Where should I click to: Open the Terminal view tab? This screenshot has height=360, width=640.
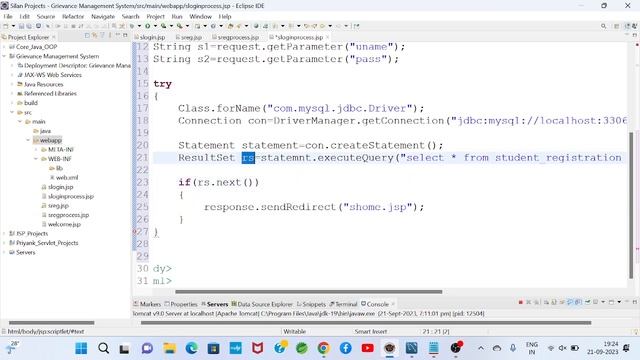pos(343,304)
